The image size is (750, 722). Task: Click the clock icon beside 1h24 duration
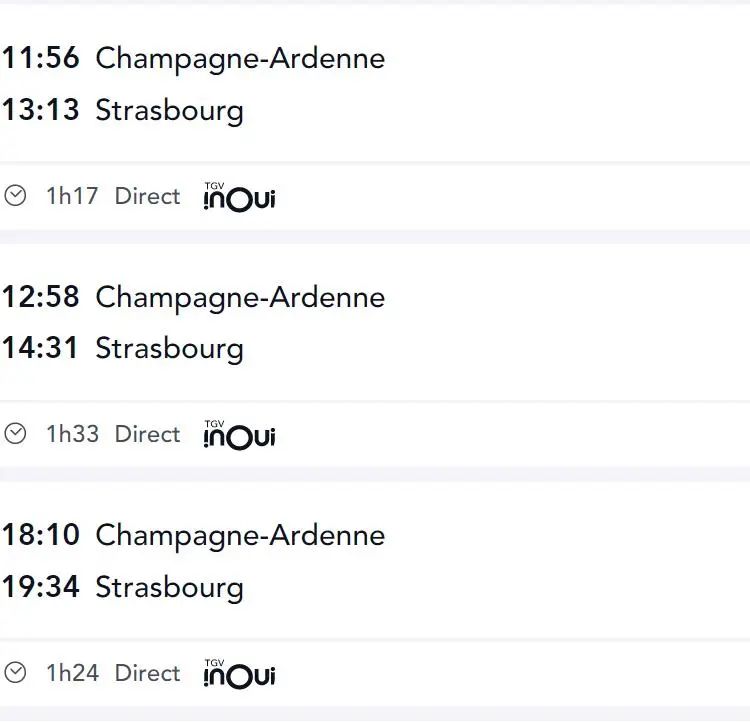point(15,673)
